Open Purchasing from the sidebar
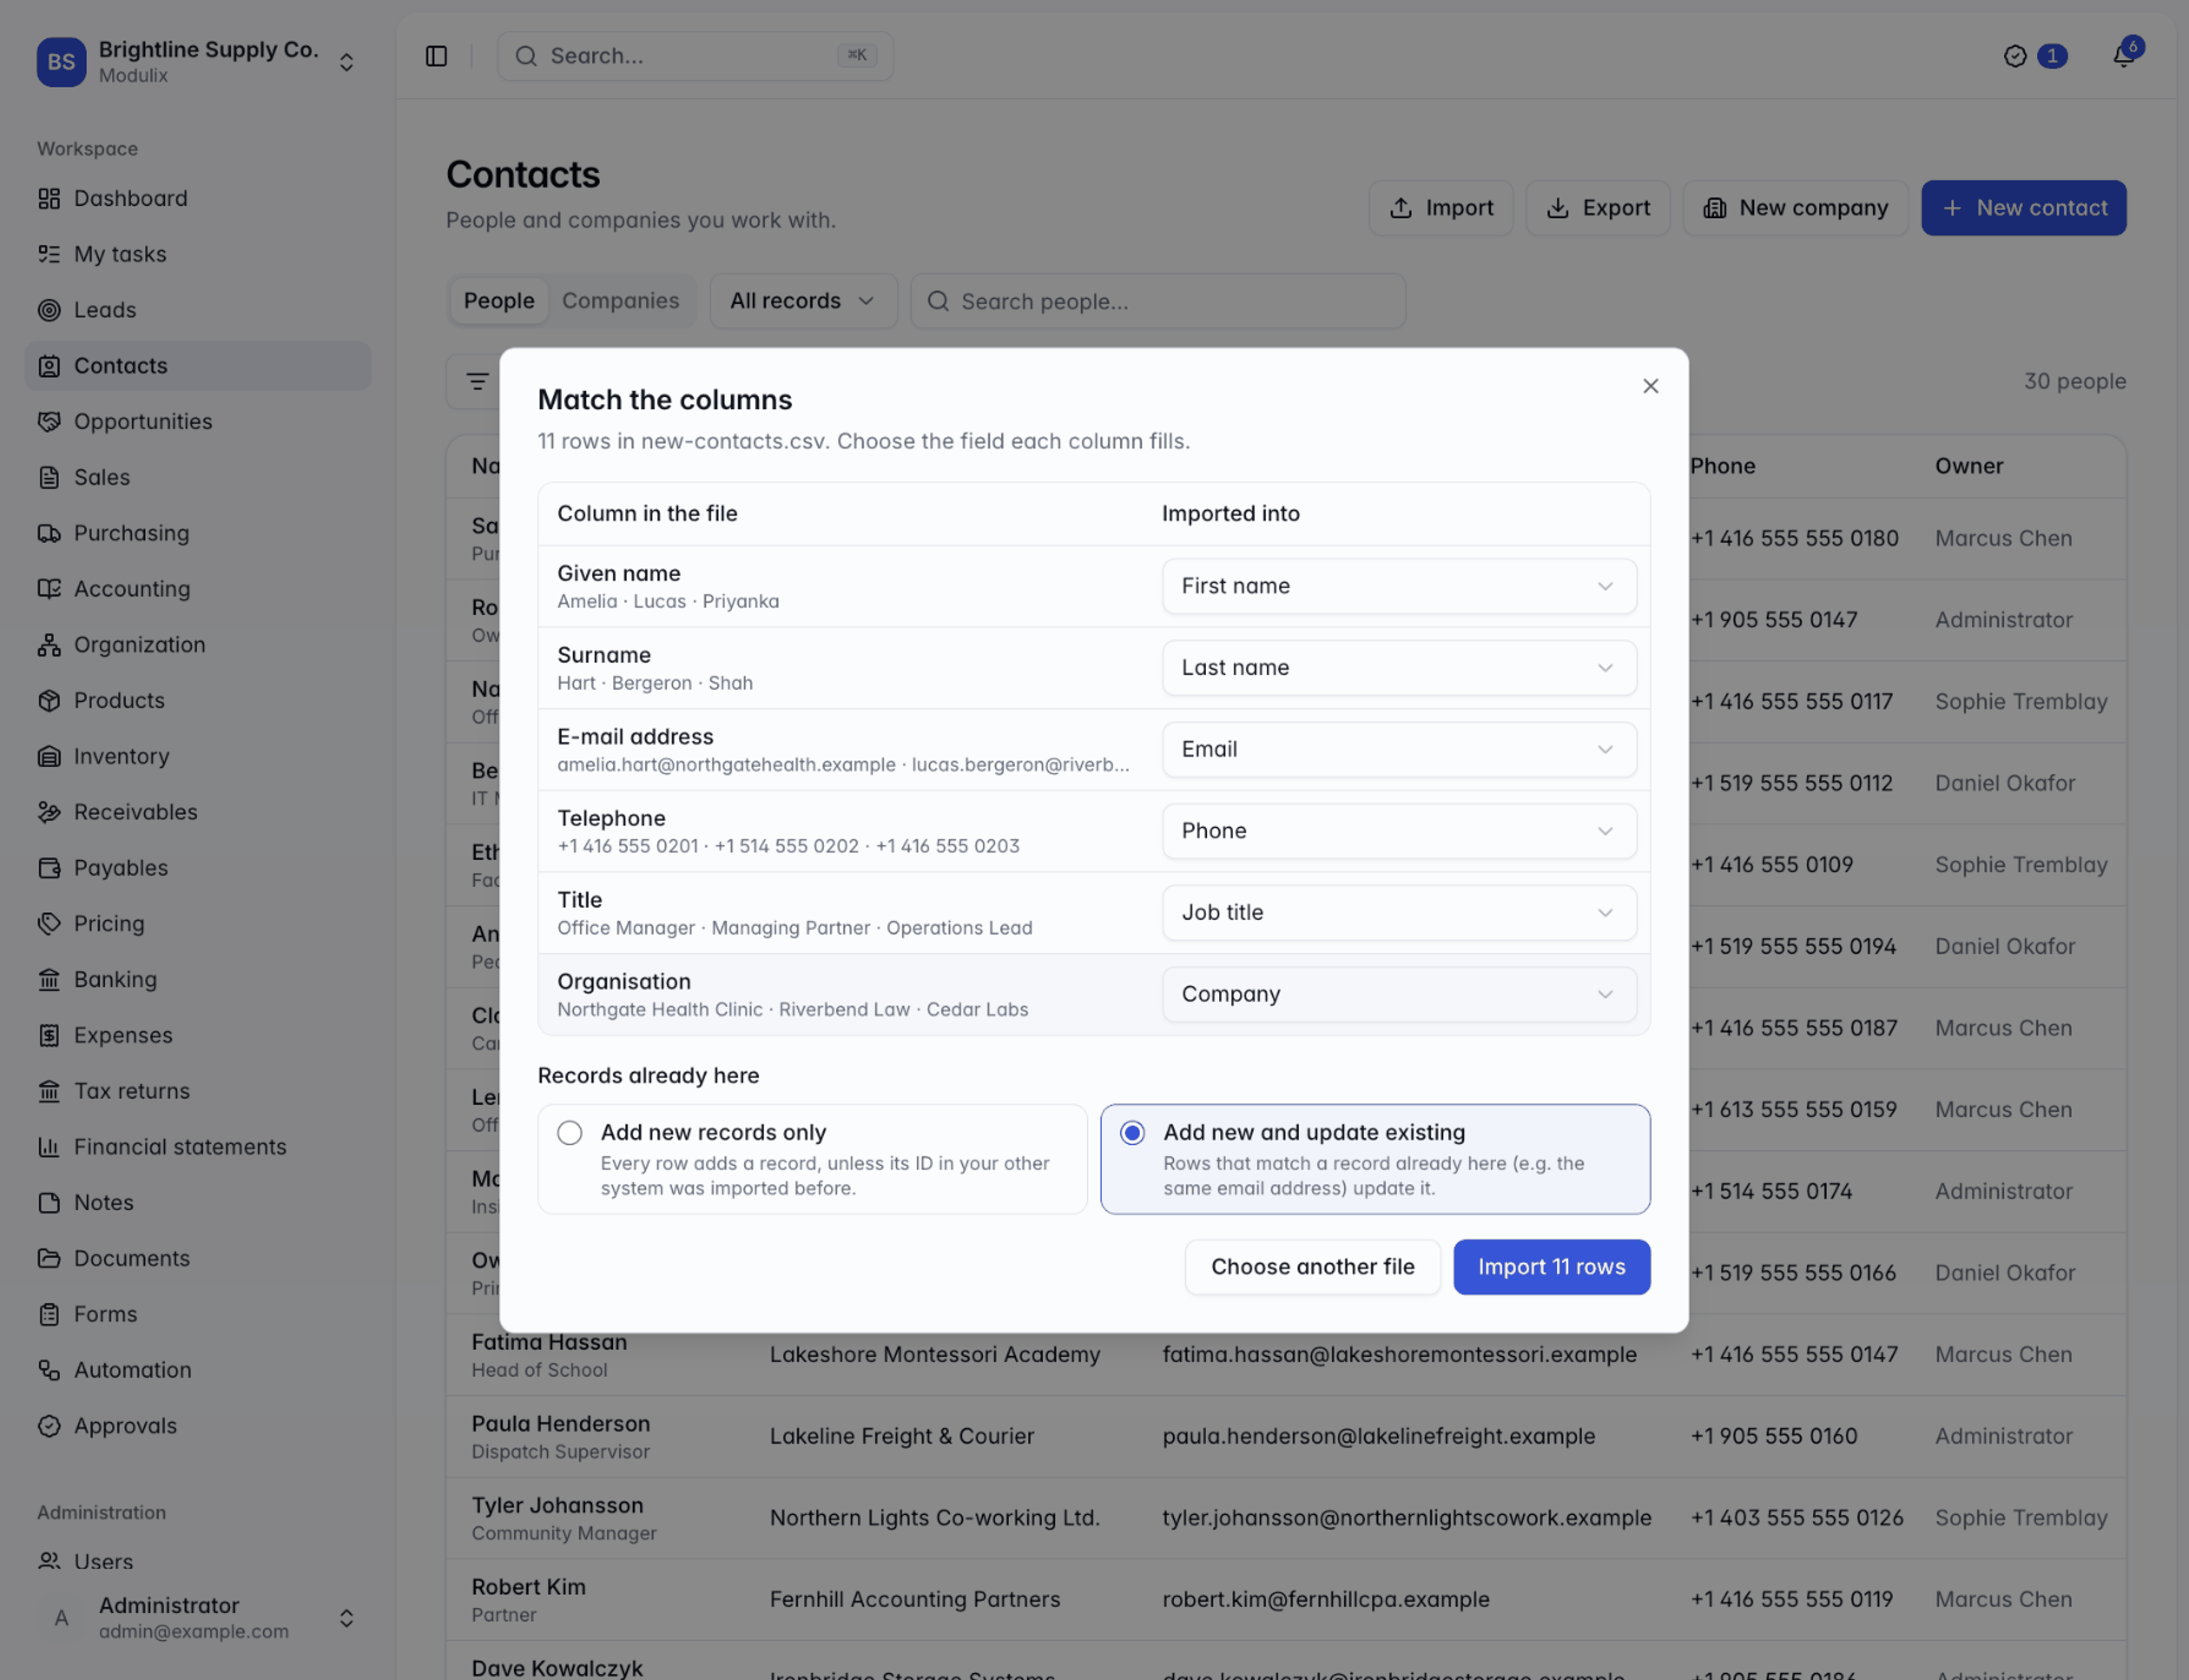 197,533
